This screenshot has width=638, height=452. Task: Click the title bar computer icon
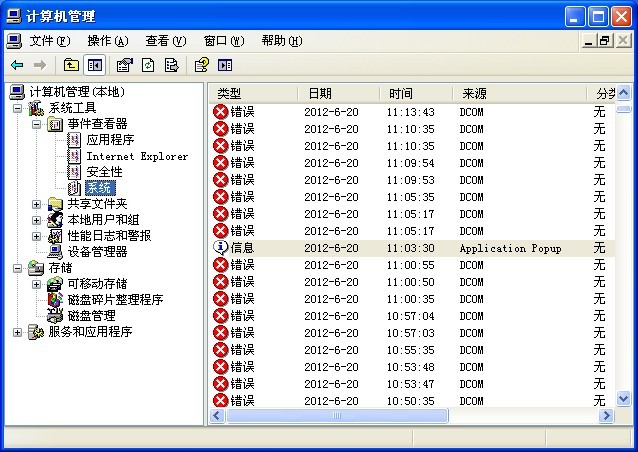coord(15,16)
